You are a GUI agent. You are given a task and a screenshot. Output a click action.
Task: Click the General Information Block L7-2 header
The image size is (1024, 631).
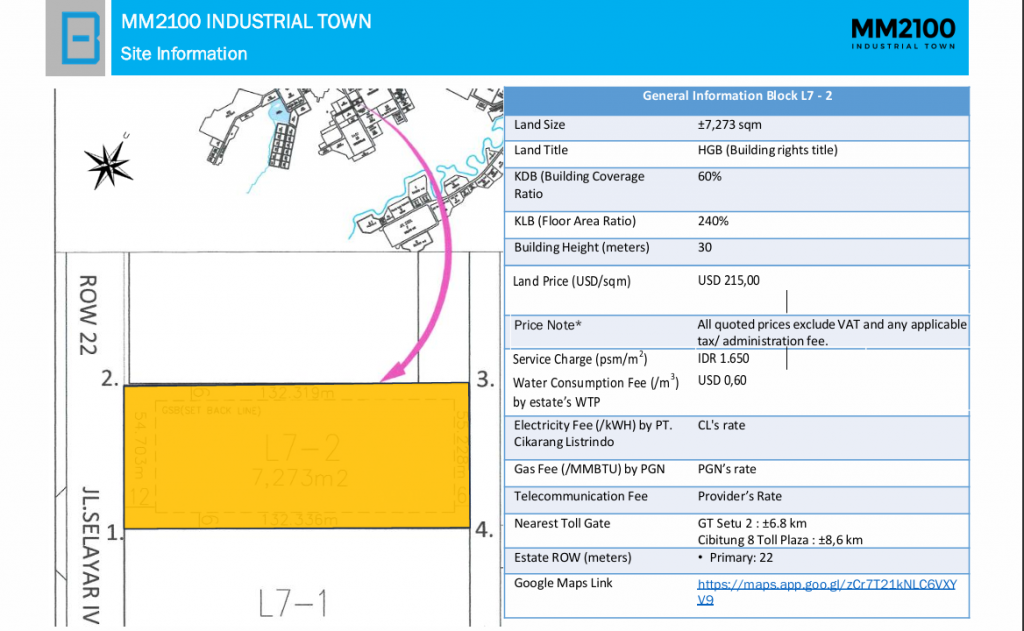point(737,96)
